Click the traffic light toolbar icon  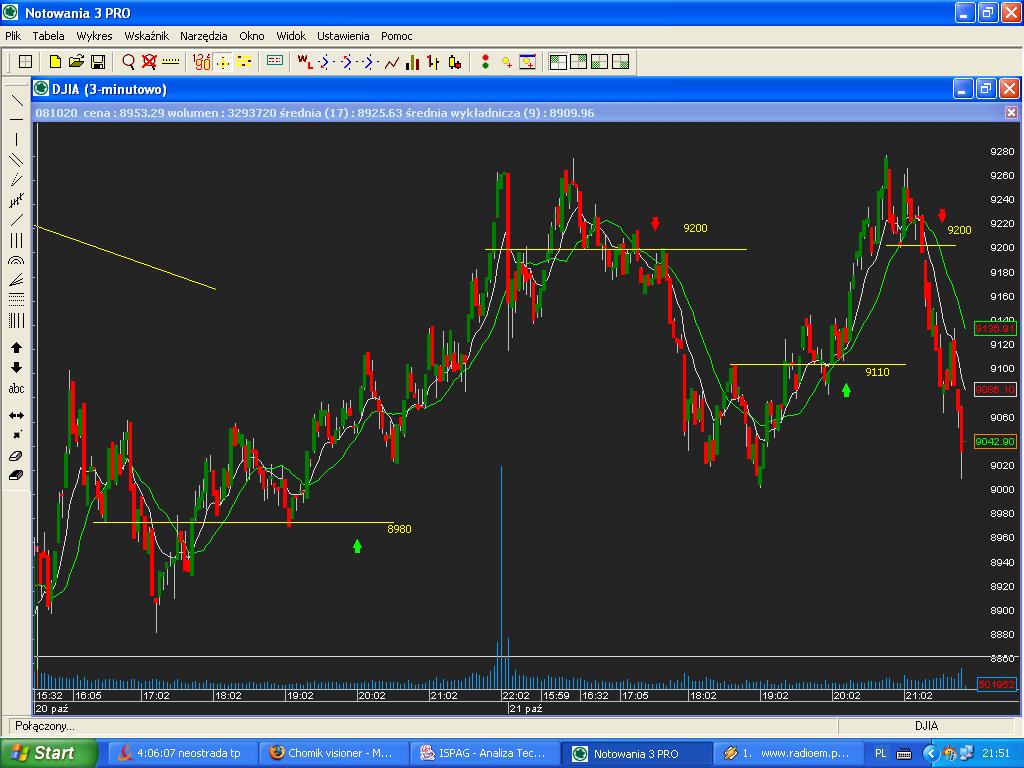[x=485, y=62]
